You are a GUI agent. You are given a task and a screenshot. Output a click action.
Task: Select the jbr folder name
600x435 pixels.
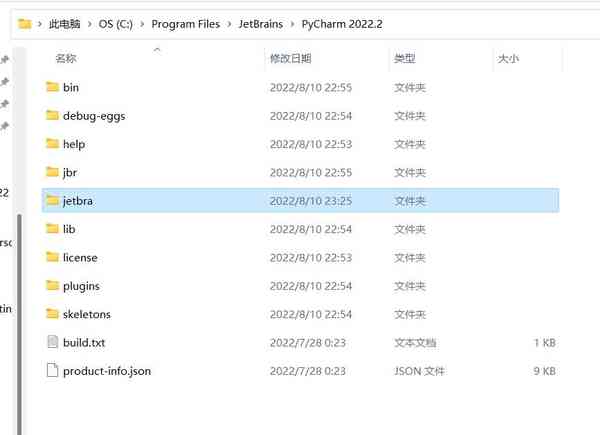point(70,173)
